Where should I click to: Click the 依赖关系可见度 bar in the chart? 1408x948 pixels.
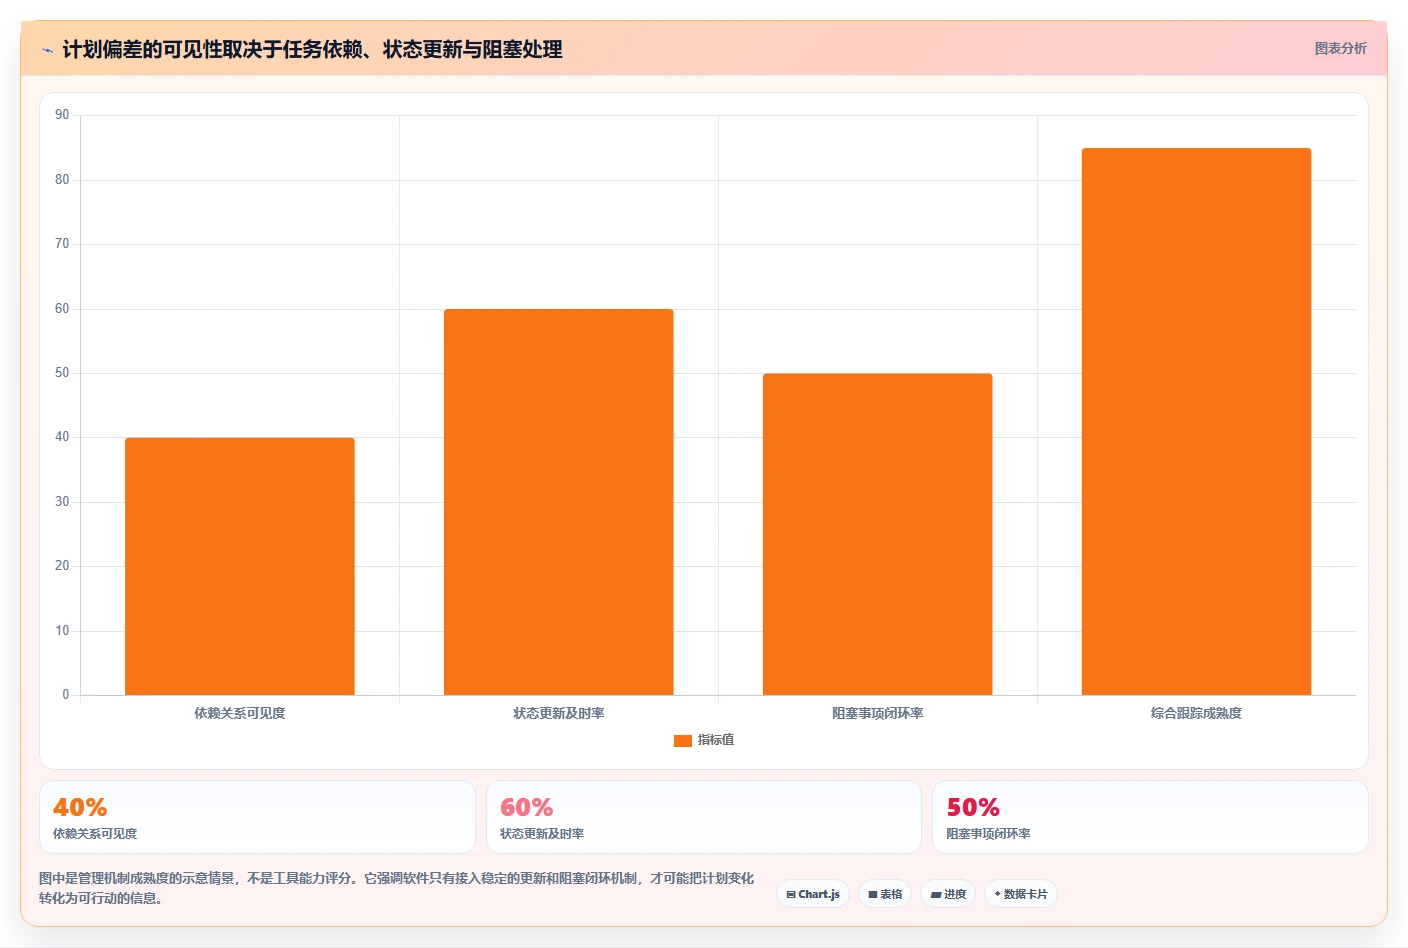pos(240,566)
